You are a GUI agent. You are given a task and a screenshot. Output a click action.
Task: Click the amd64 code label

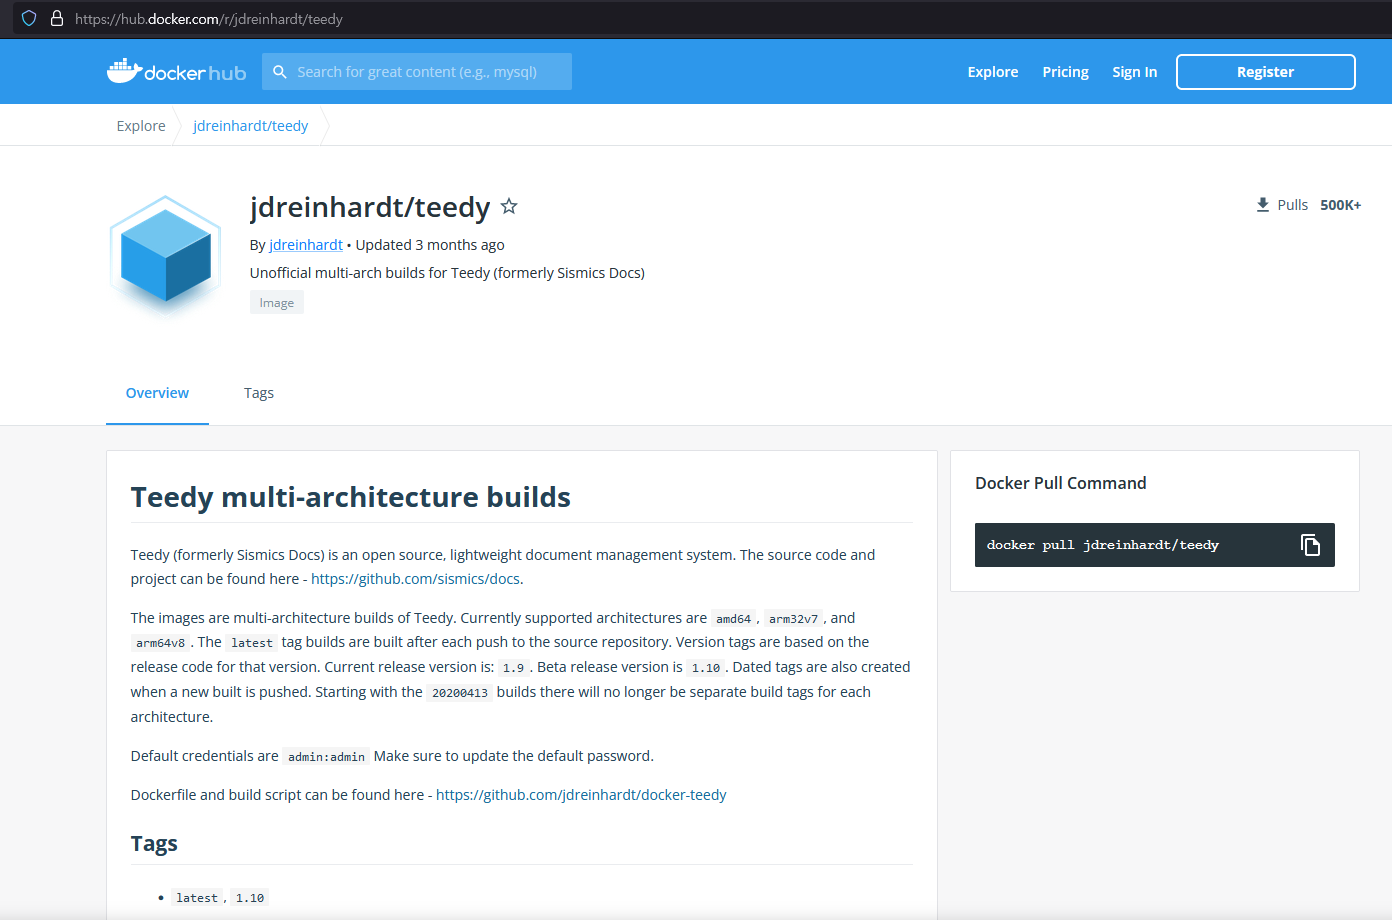point(733,619)
